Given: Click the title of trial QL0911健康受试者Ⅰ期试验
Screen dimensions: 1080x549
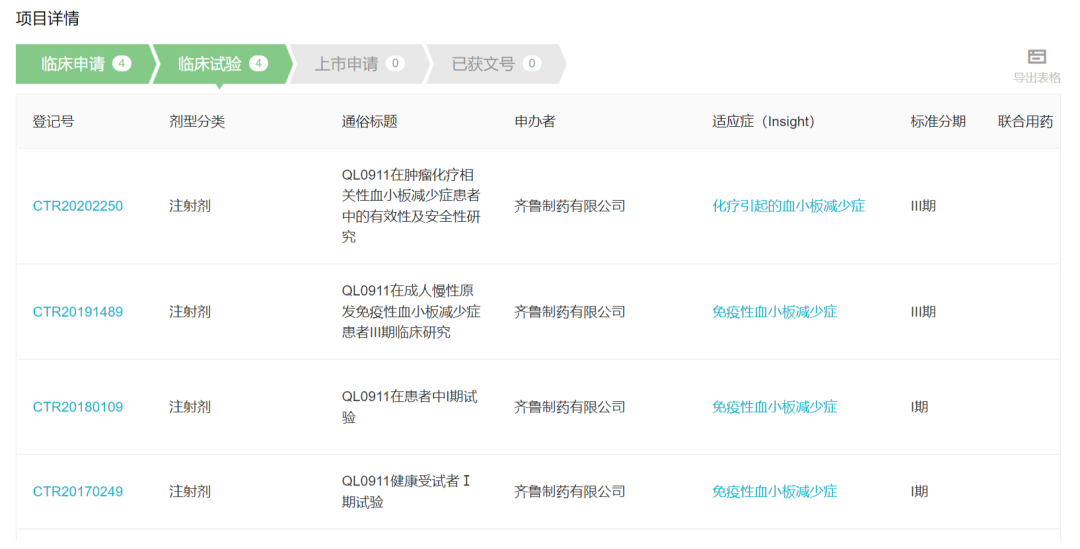Looking at the screenshot, I should [x=406, y=491].
